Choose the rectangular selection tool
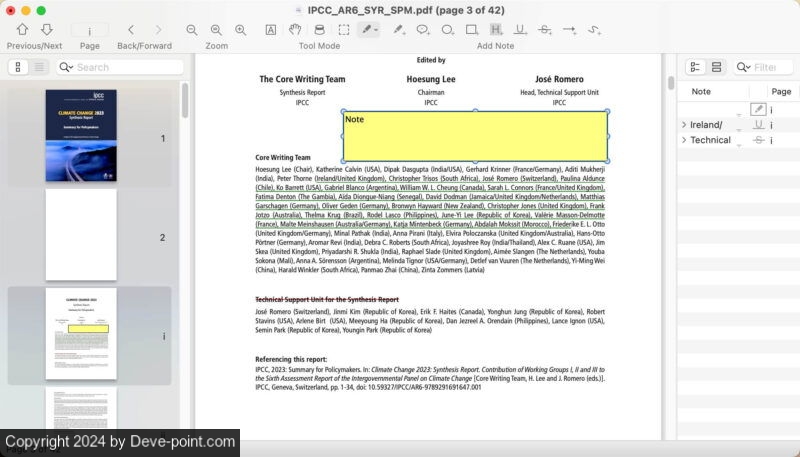 pos(343,30)
